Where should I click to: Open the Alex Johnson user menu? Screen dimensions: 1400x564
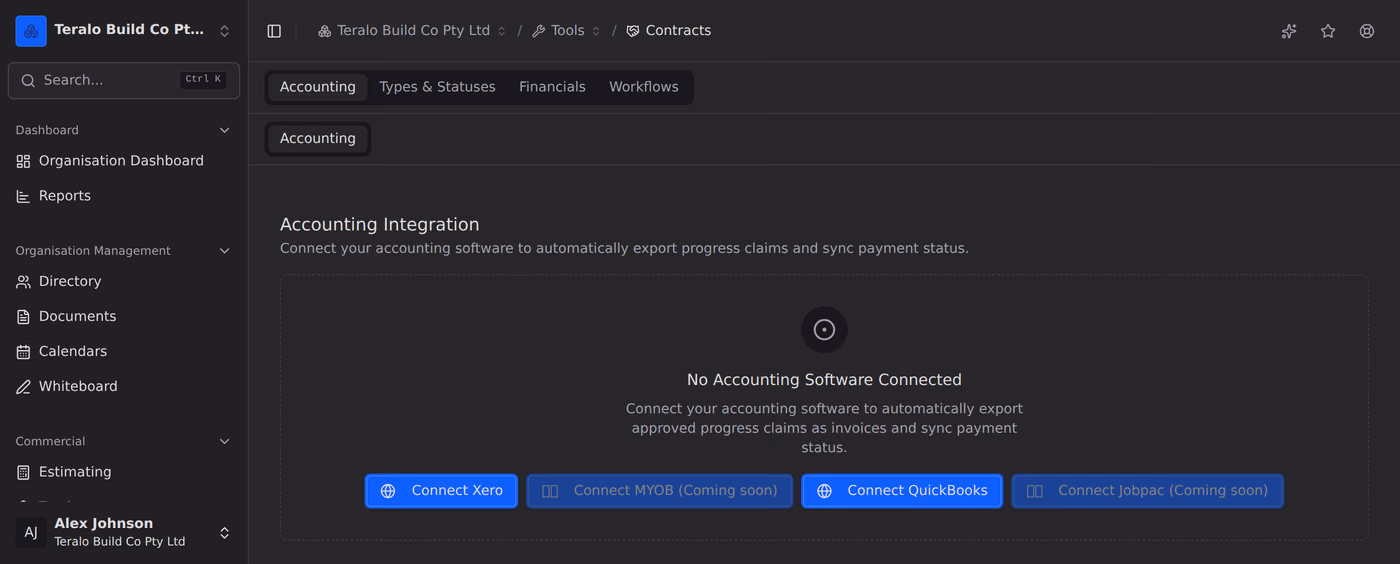click(124, 533)
